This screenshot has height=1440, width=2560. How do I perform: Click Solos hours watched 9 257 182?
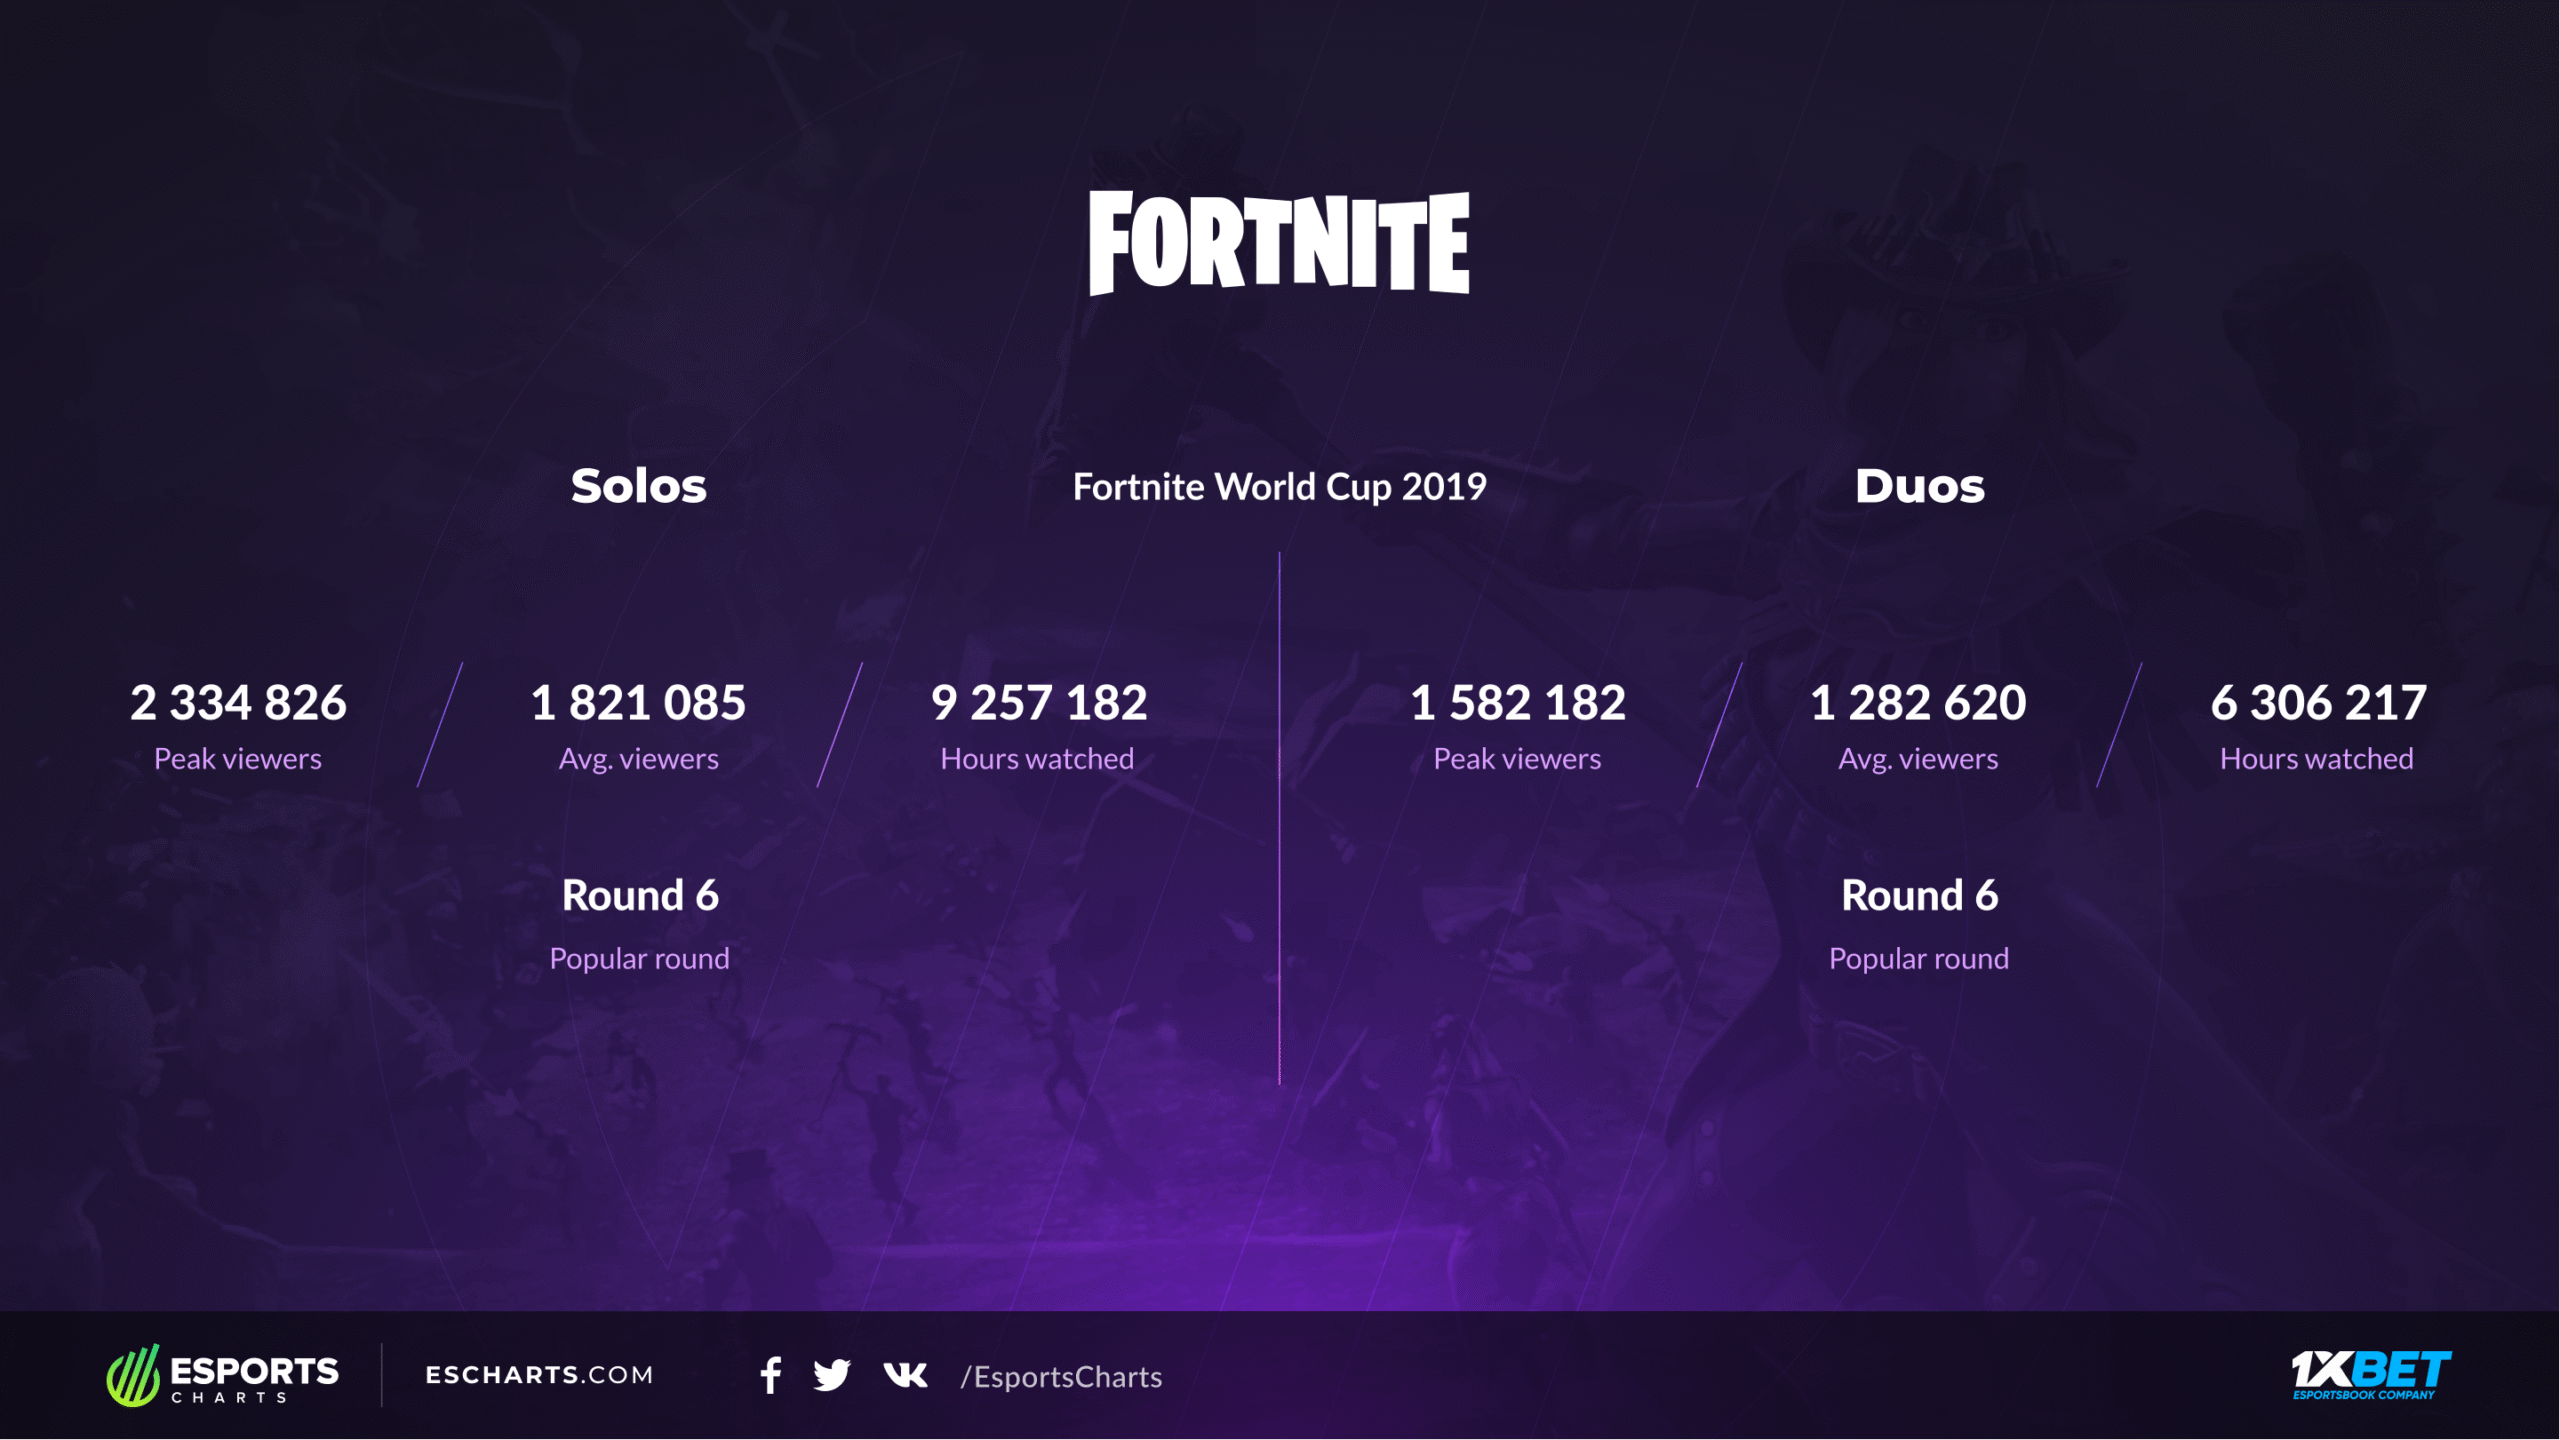point(1038,703)
